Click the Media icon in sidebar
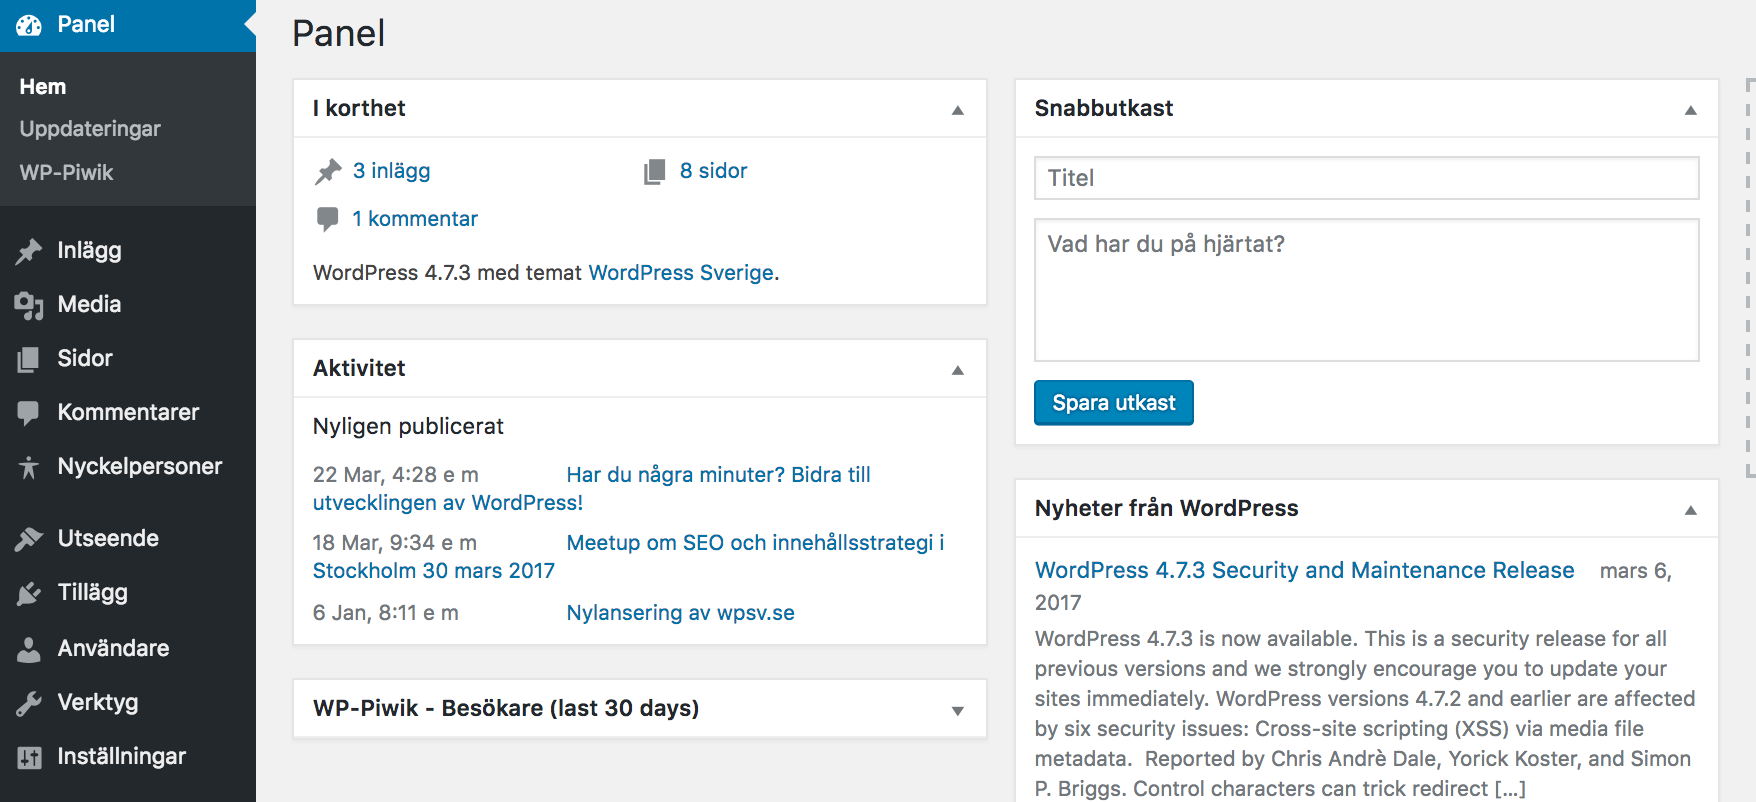This screenshot has height=802, width=1756. 29,305
